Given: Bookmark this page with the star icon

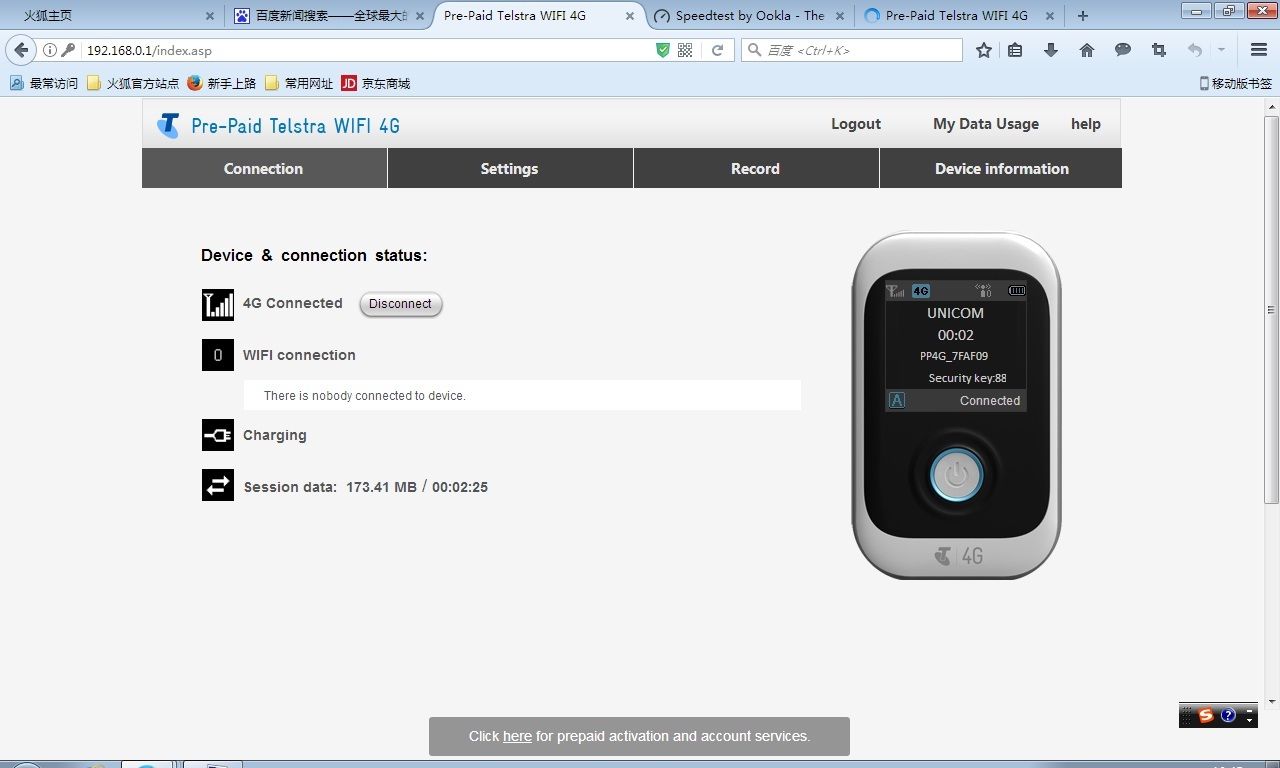Looking at the screenshot, I should [984, 50].
